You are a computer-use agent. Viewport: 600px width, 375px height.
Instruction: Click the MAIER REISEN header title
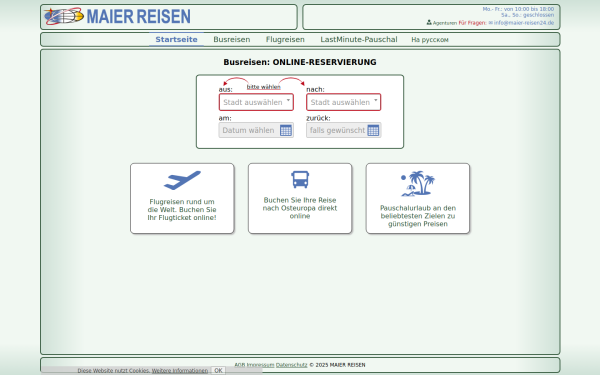click(139, 16)
